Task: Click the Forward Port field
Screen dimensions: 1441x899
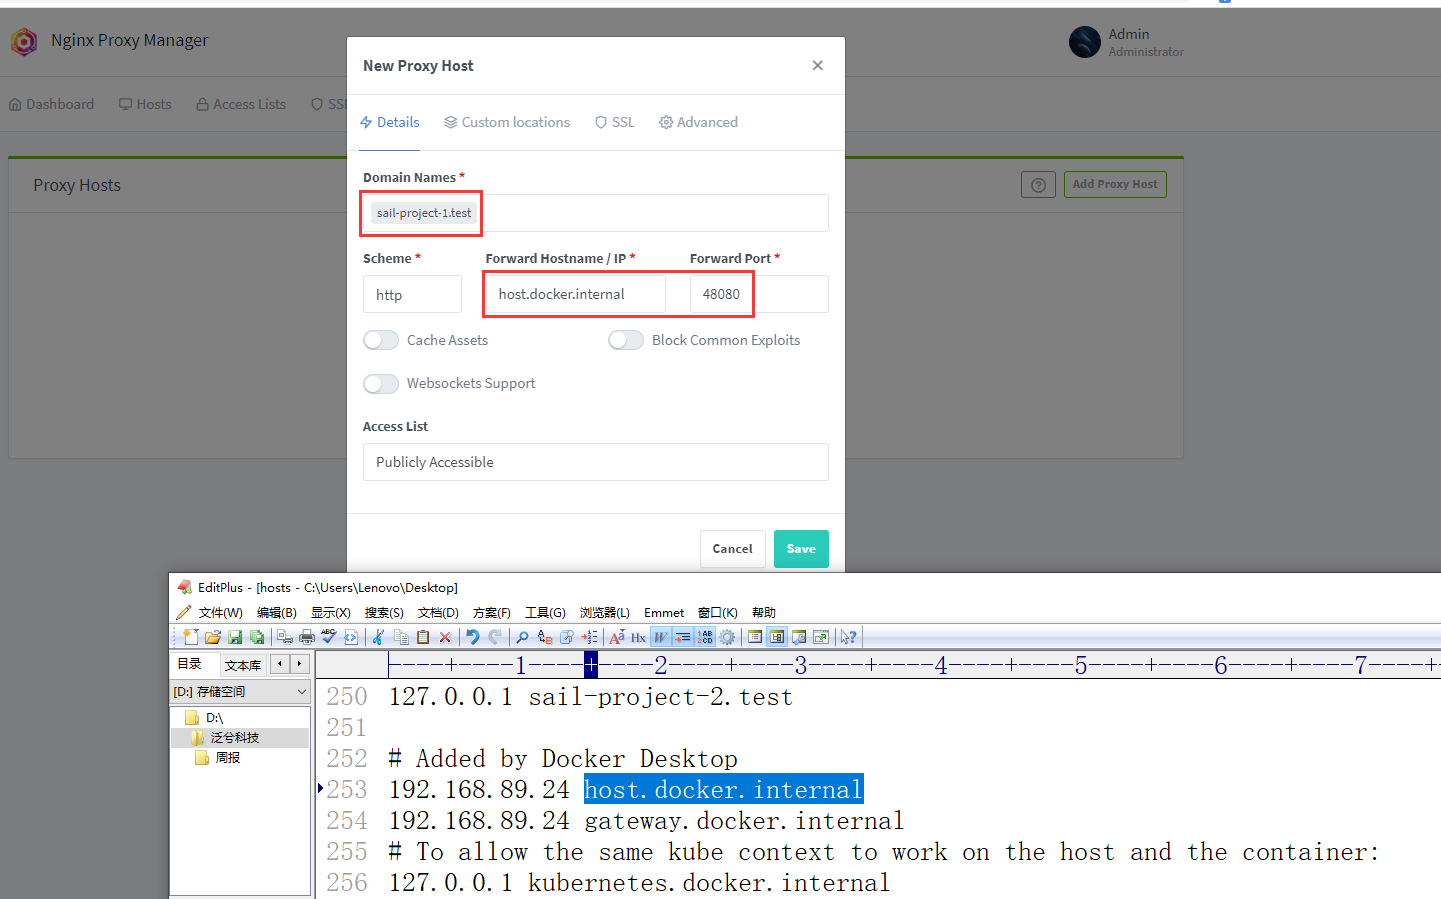Action: (758, 294)
